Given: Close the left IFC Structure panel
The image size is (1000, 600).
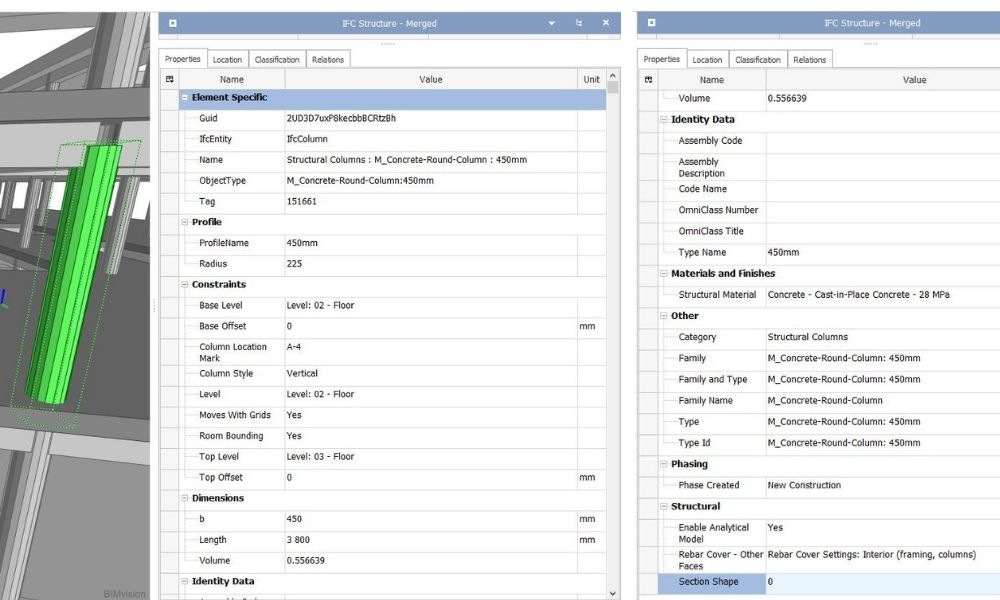Looking at the screenshot, I should (x=606, y=22).
